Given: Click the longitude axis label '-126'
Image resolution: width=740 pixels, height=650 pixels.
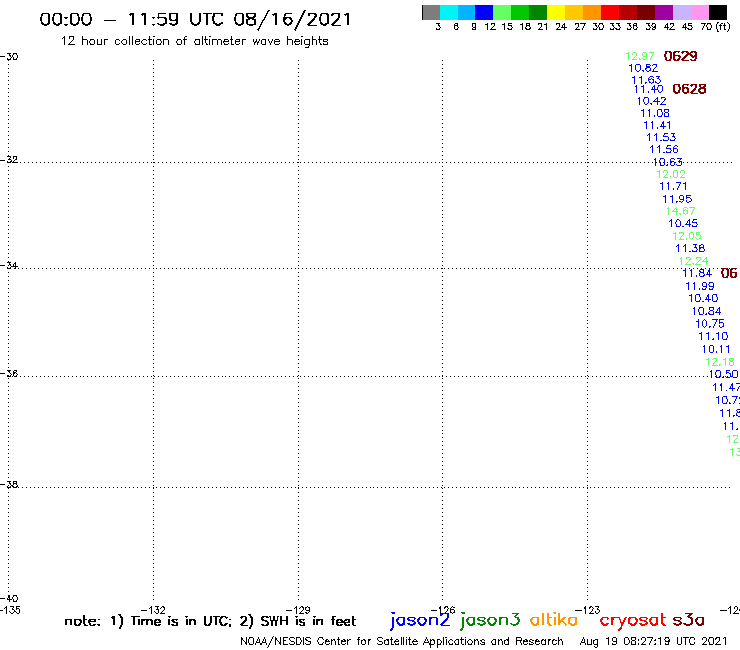Looking at the screenshot, I should [x=443, y=610].
